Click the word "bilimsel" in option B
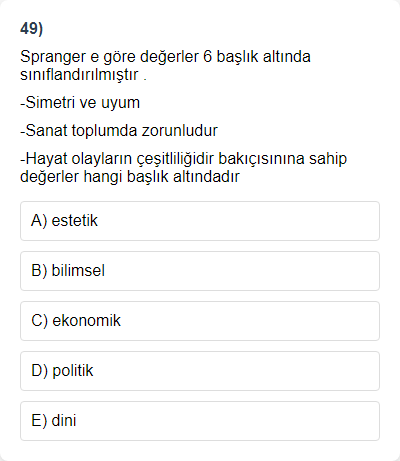400x461 pixels. pyautogui.click(x=78, y=270)
